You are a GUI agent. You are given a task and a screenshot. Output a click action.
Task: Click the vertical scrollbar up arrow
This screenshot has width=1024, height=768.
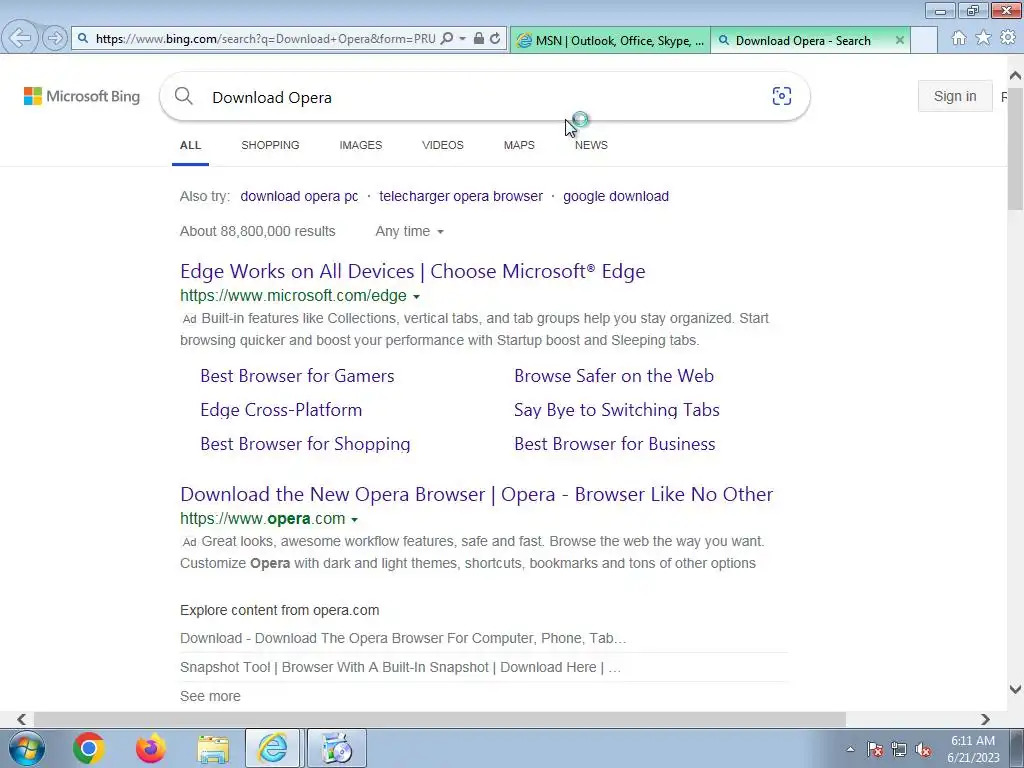click(x=1015, y=75)
